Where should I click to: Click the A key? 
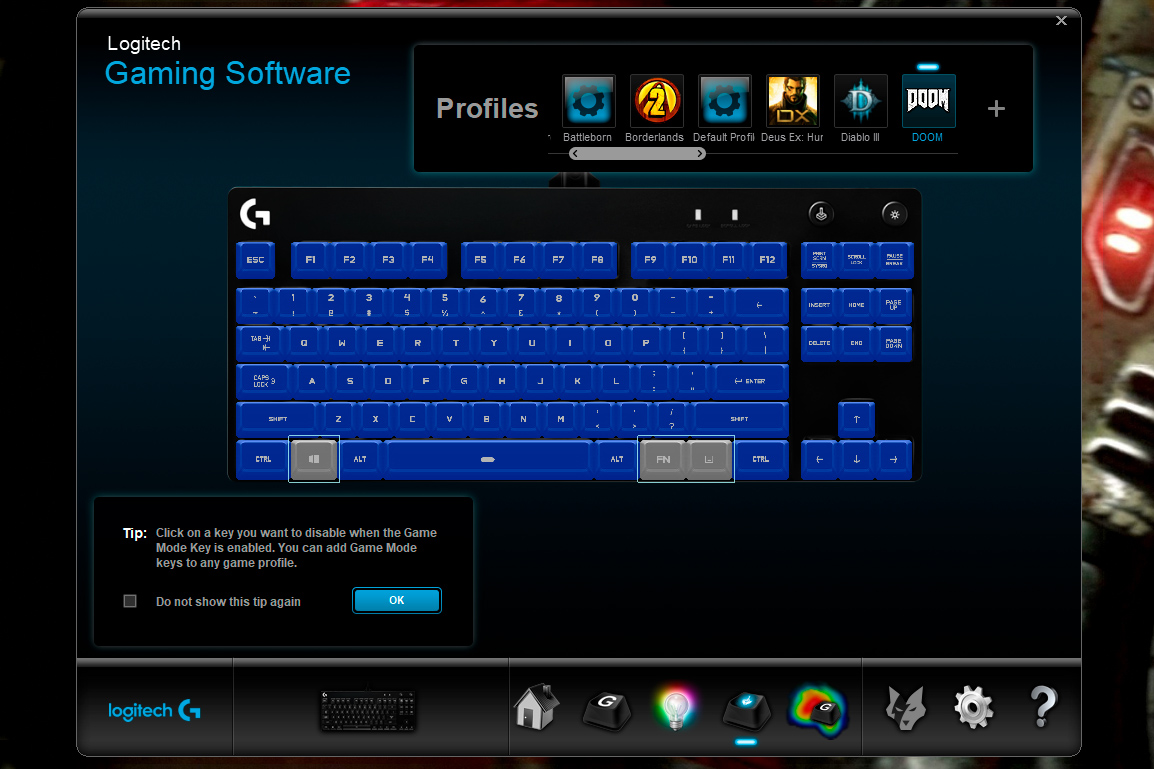[312, 381]
